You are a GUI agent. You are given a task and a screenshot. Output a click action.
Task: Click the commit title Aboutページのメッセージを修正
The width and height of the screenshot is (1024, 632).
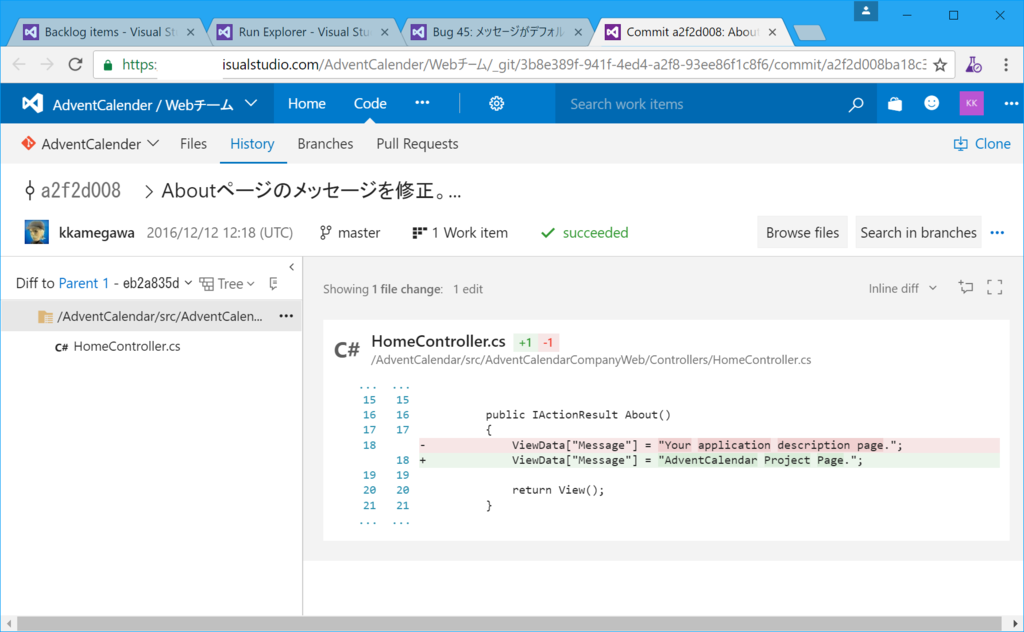(311, 191)
